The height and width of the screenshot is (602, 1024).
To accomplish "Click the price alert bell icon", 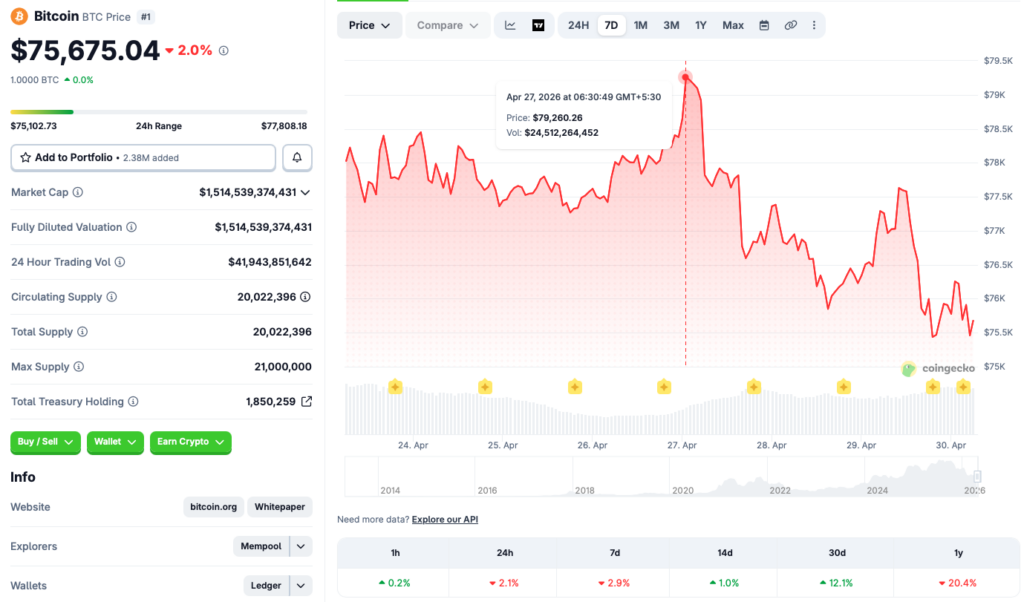I will 297,158.
